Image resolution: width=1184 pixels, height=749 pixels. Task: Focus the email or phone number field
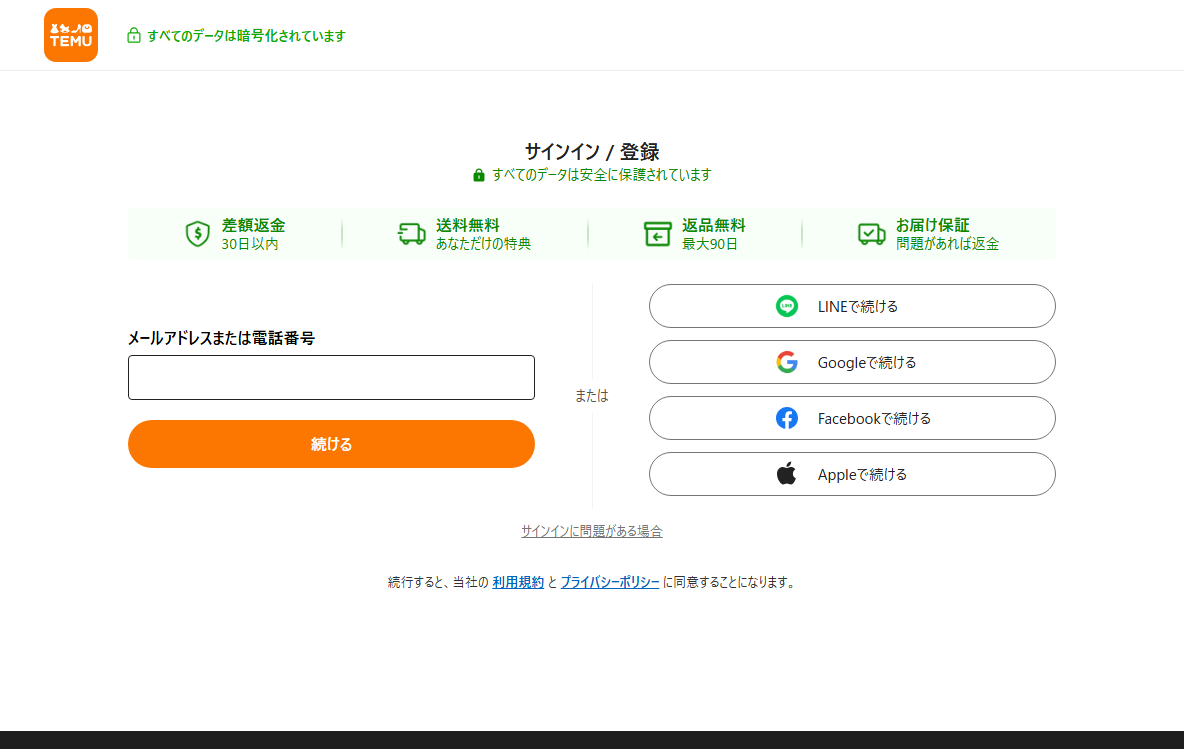pos(331,378)
